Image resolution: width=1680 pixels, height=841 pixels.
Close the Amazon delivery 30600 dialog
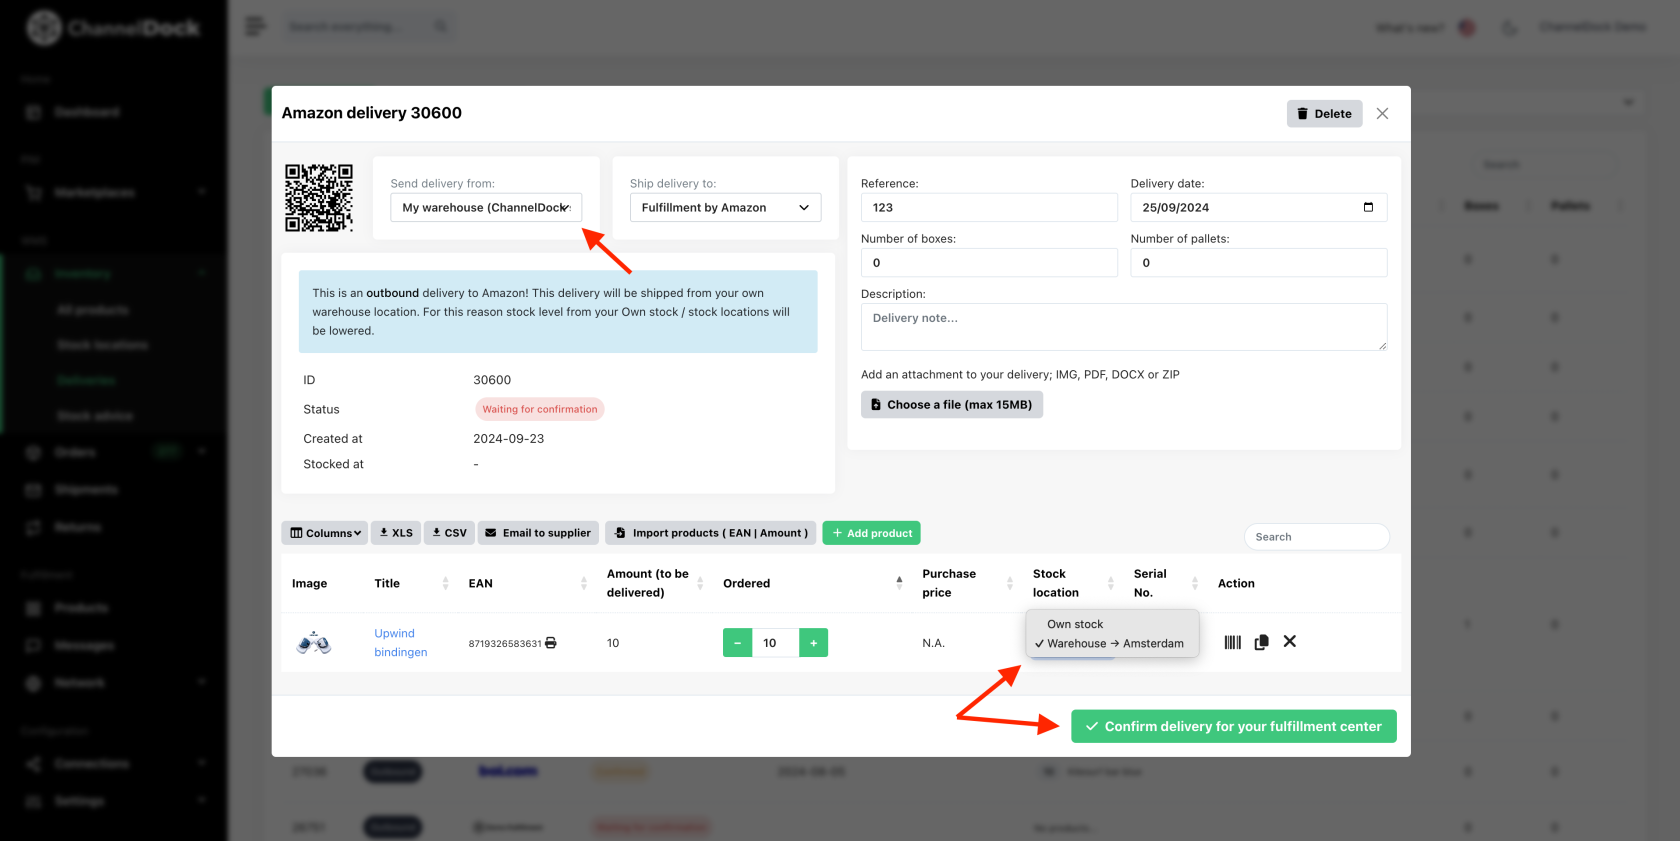point(1382,114)
